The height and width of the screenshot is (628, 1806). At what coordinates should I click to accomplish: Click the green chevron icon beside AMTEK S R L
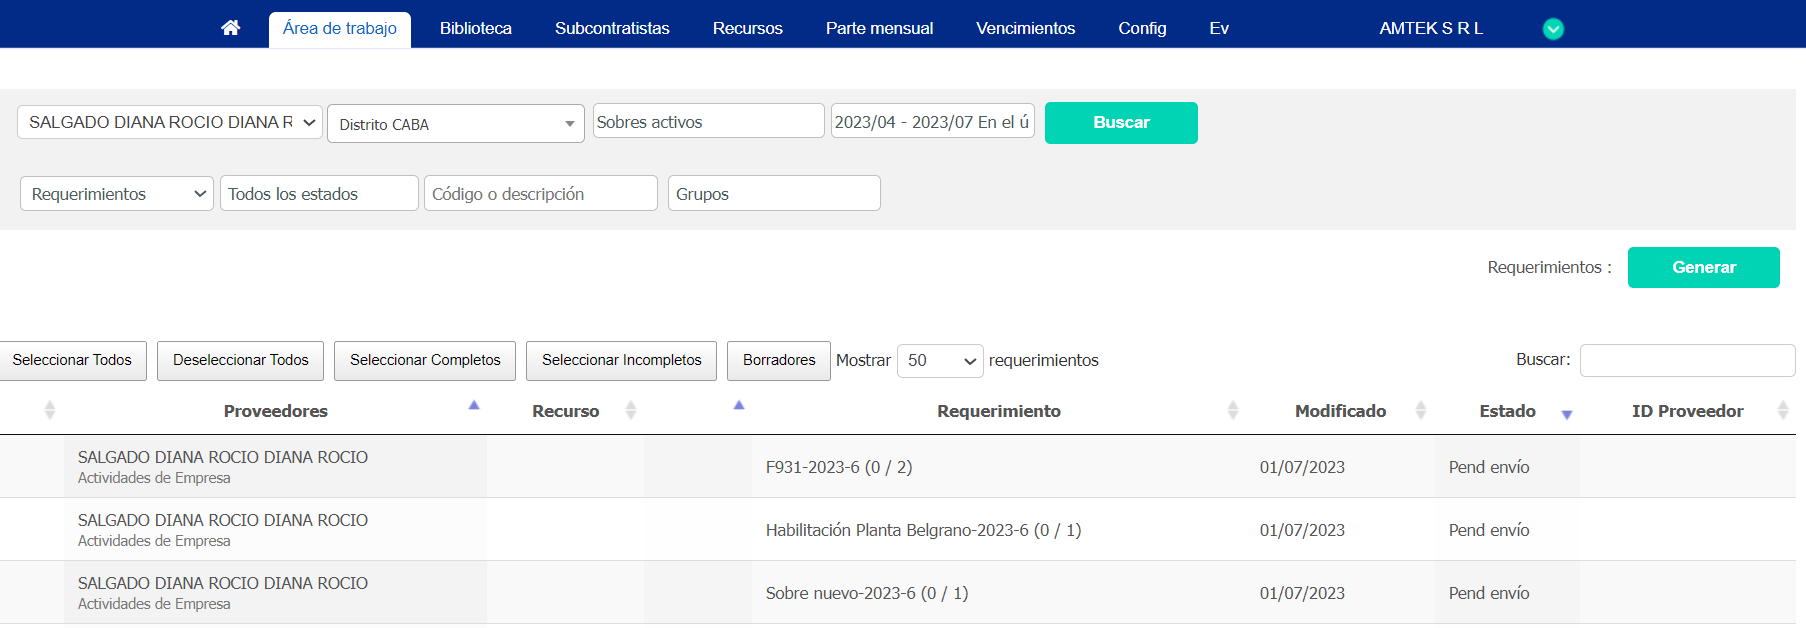(1553, 29)
